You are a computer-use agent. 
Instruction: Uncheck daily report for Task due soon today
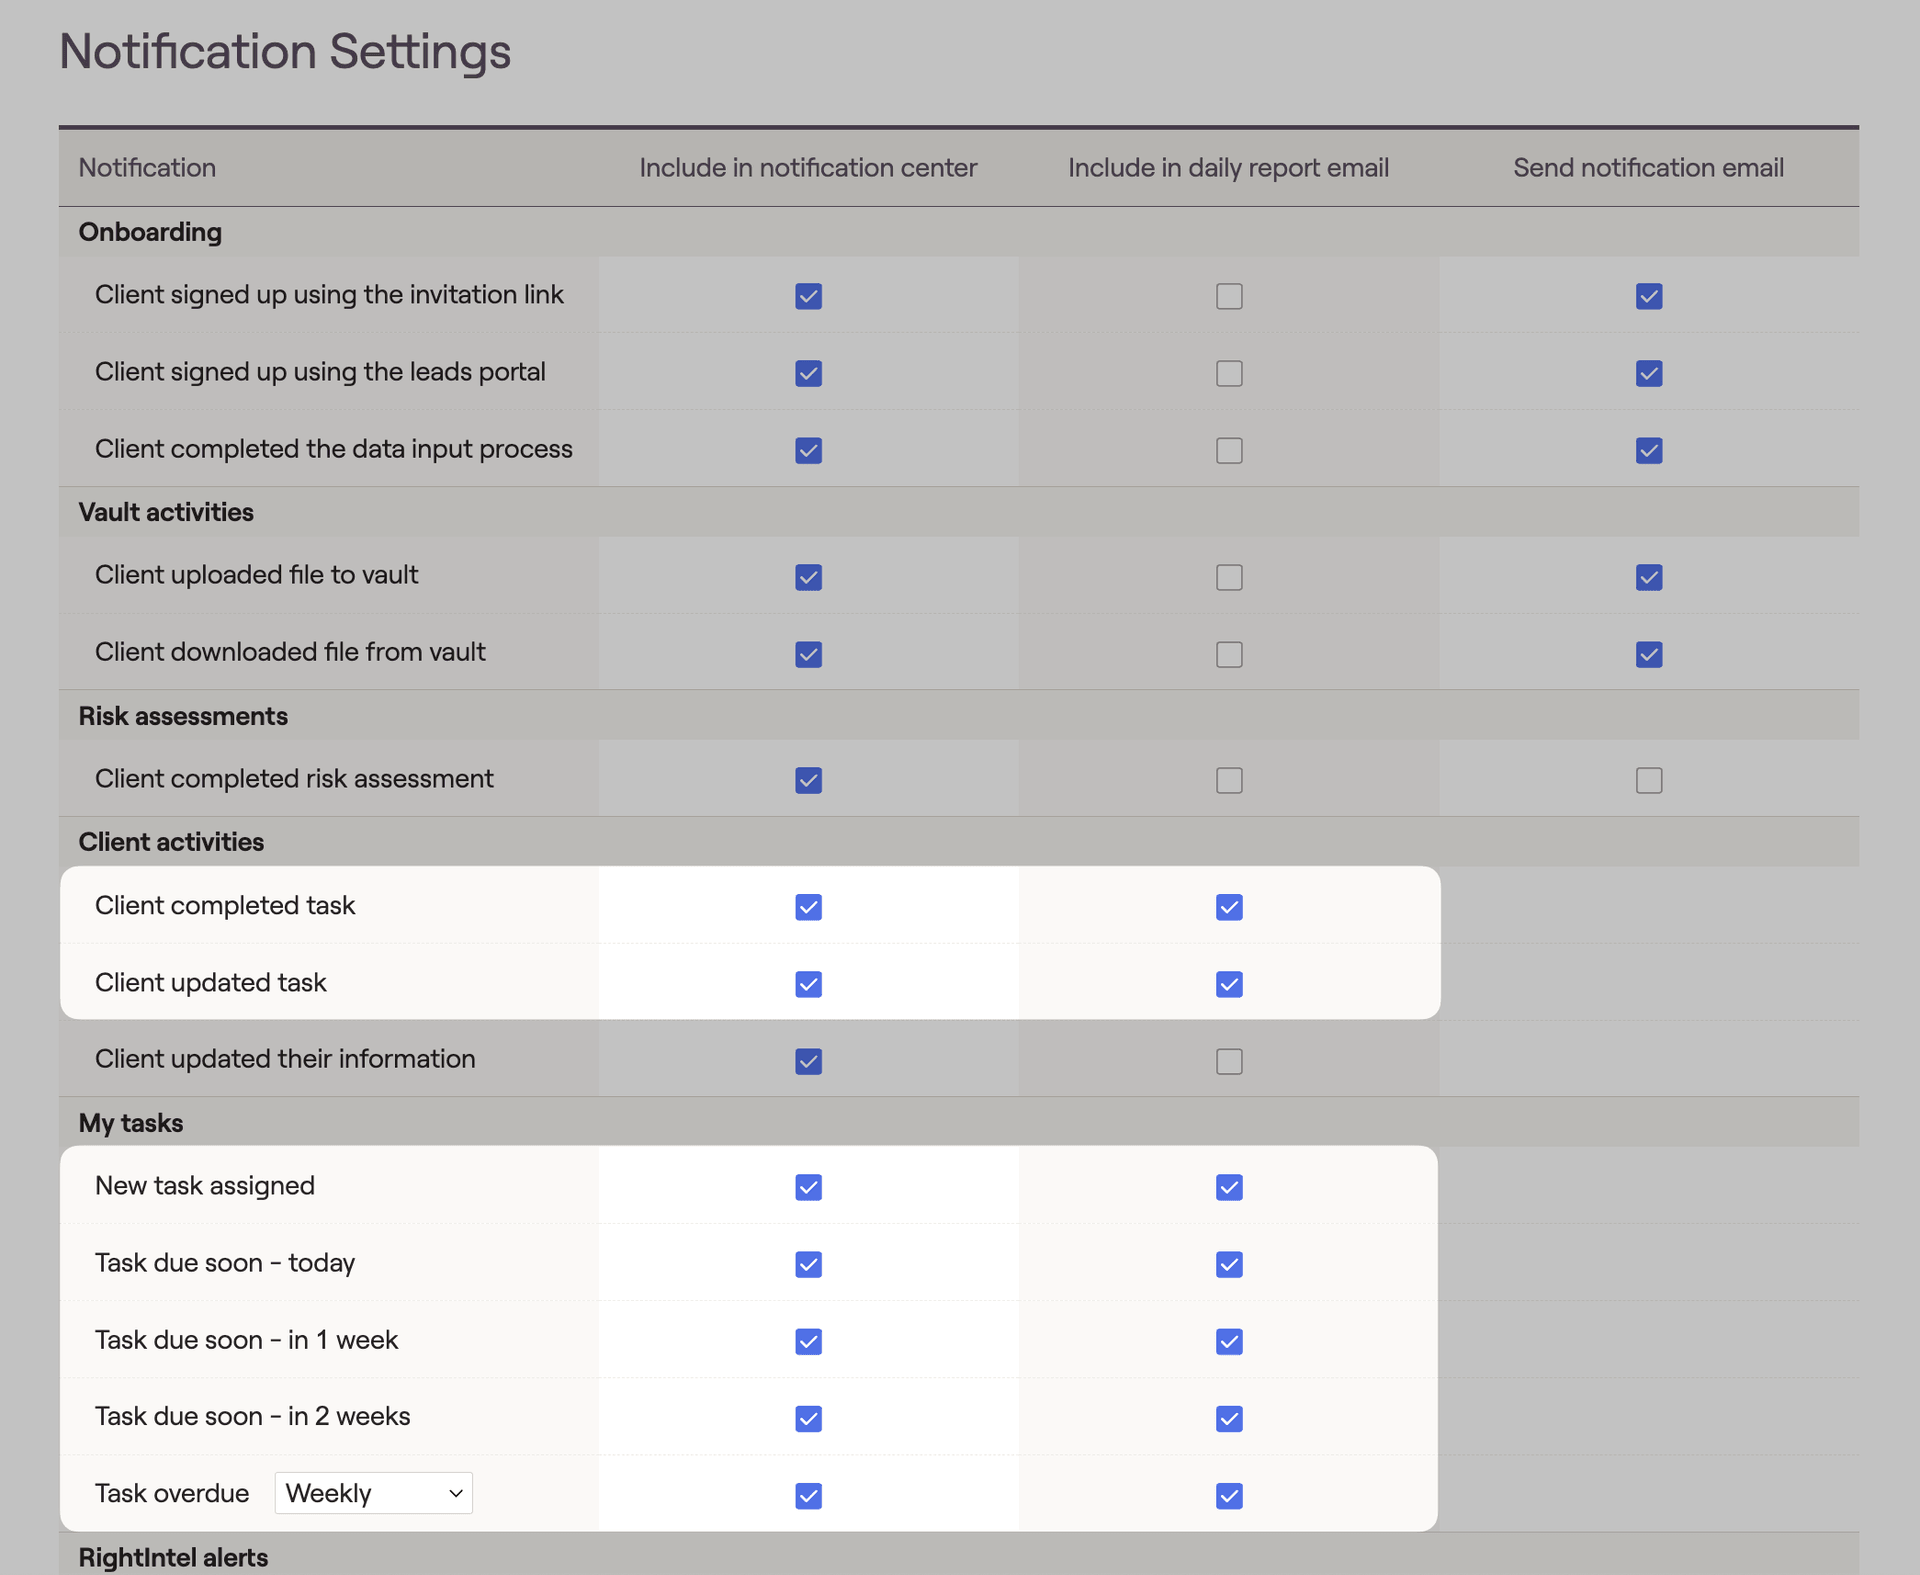coord(1229,1264)
